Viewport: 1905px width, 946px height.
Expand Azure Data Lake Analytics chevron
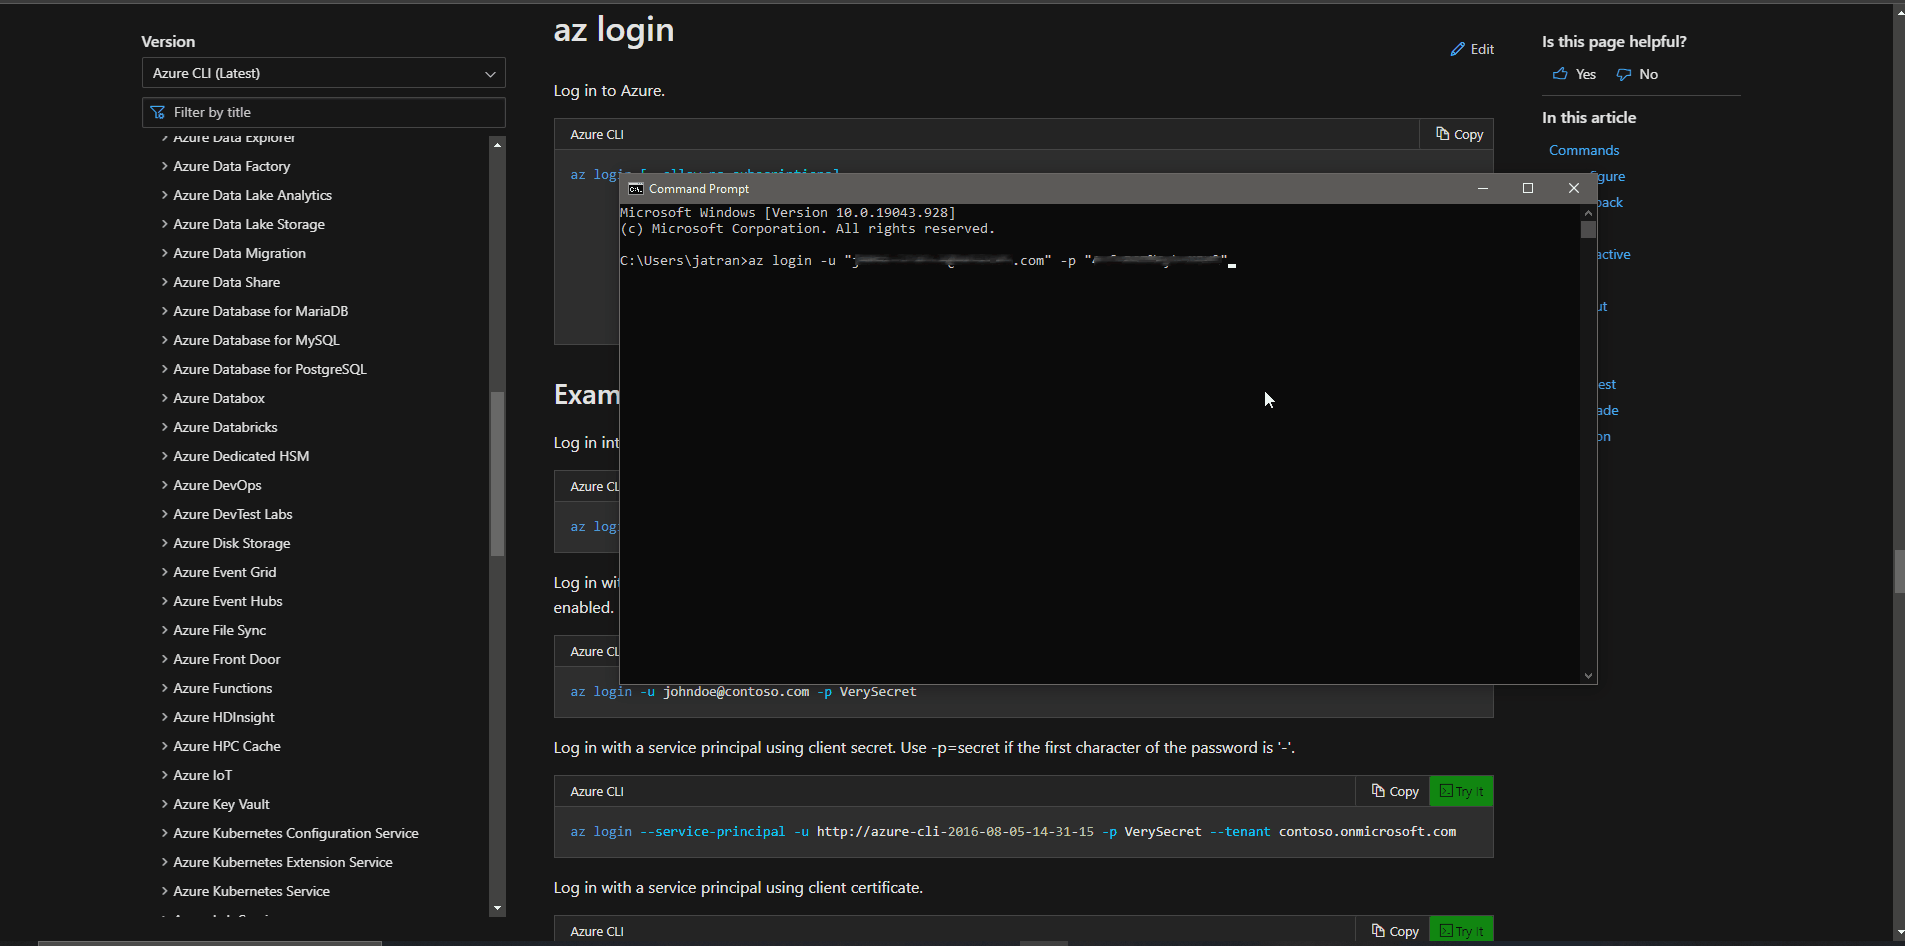click(x=165, y=195)
